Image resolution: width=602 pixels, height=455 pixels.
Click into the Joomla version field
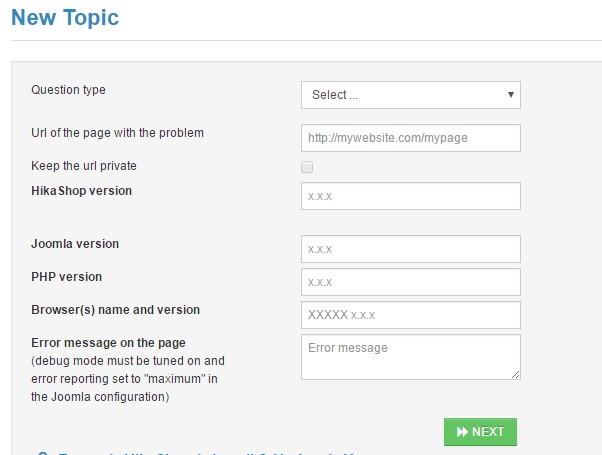[x=410, y=249]
